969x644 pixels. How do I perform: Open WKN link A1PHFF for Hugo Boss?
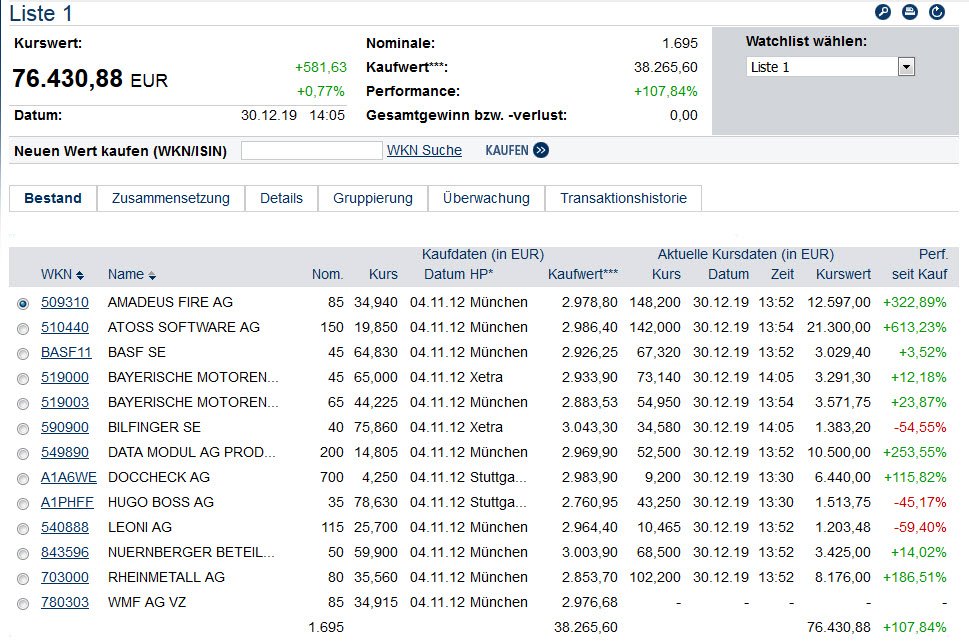[68, 502]
